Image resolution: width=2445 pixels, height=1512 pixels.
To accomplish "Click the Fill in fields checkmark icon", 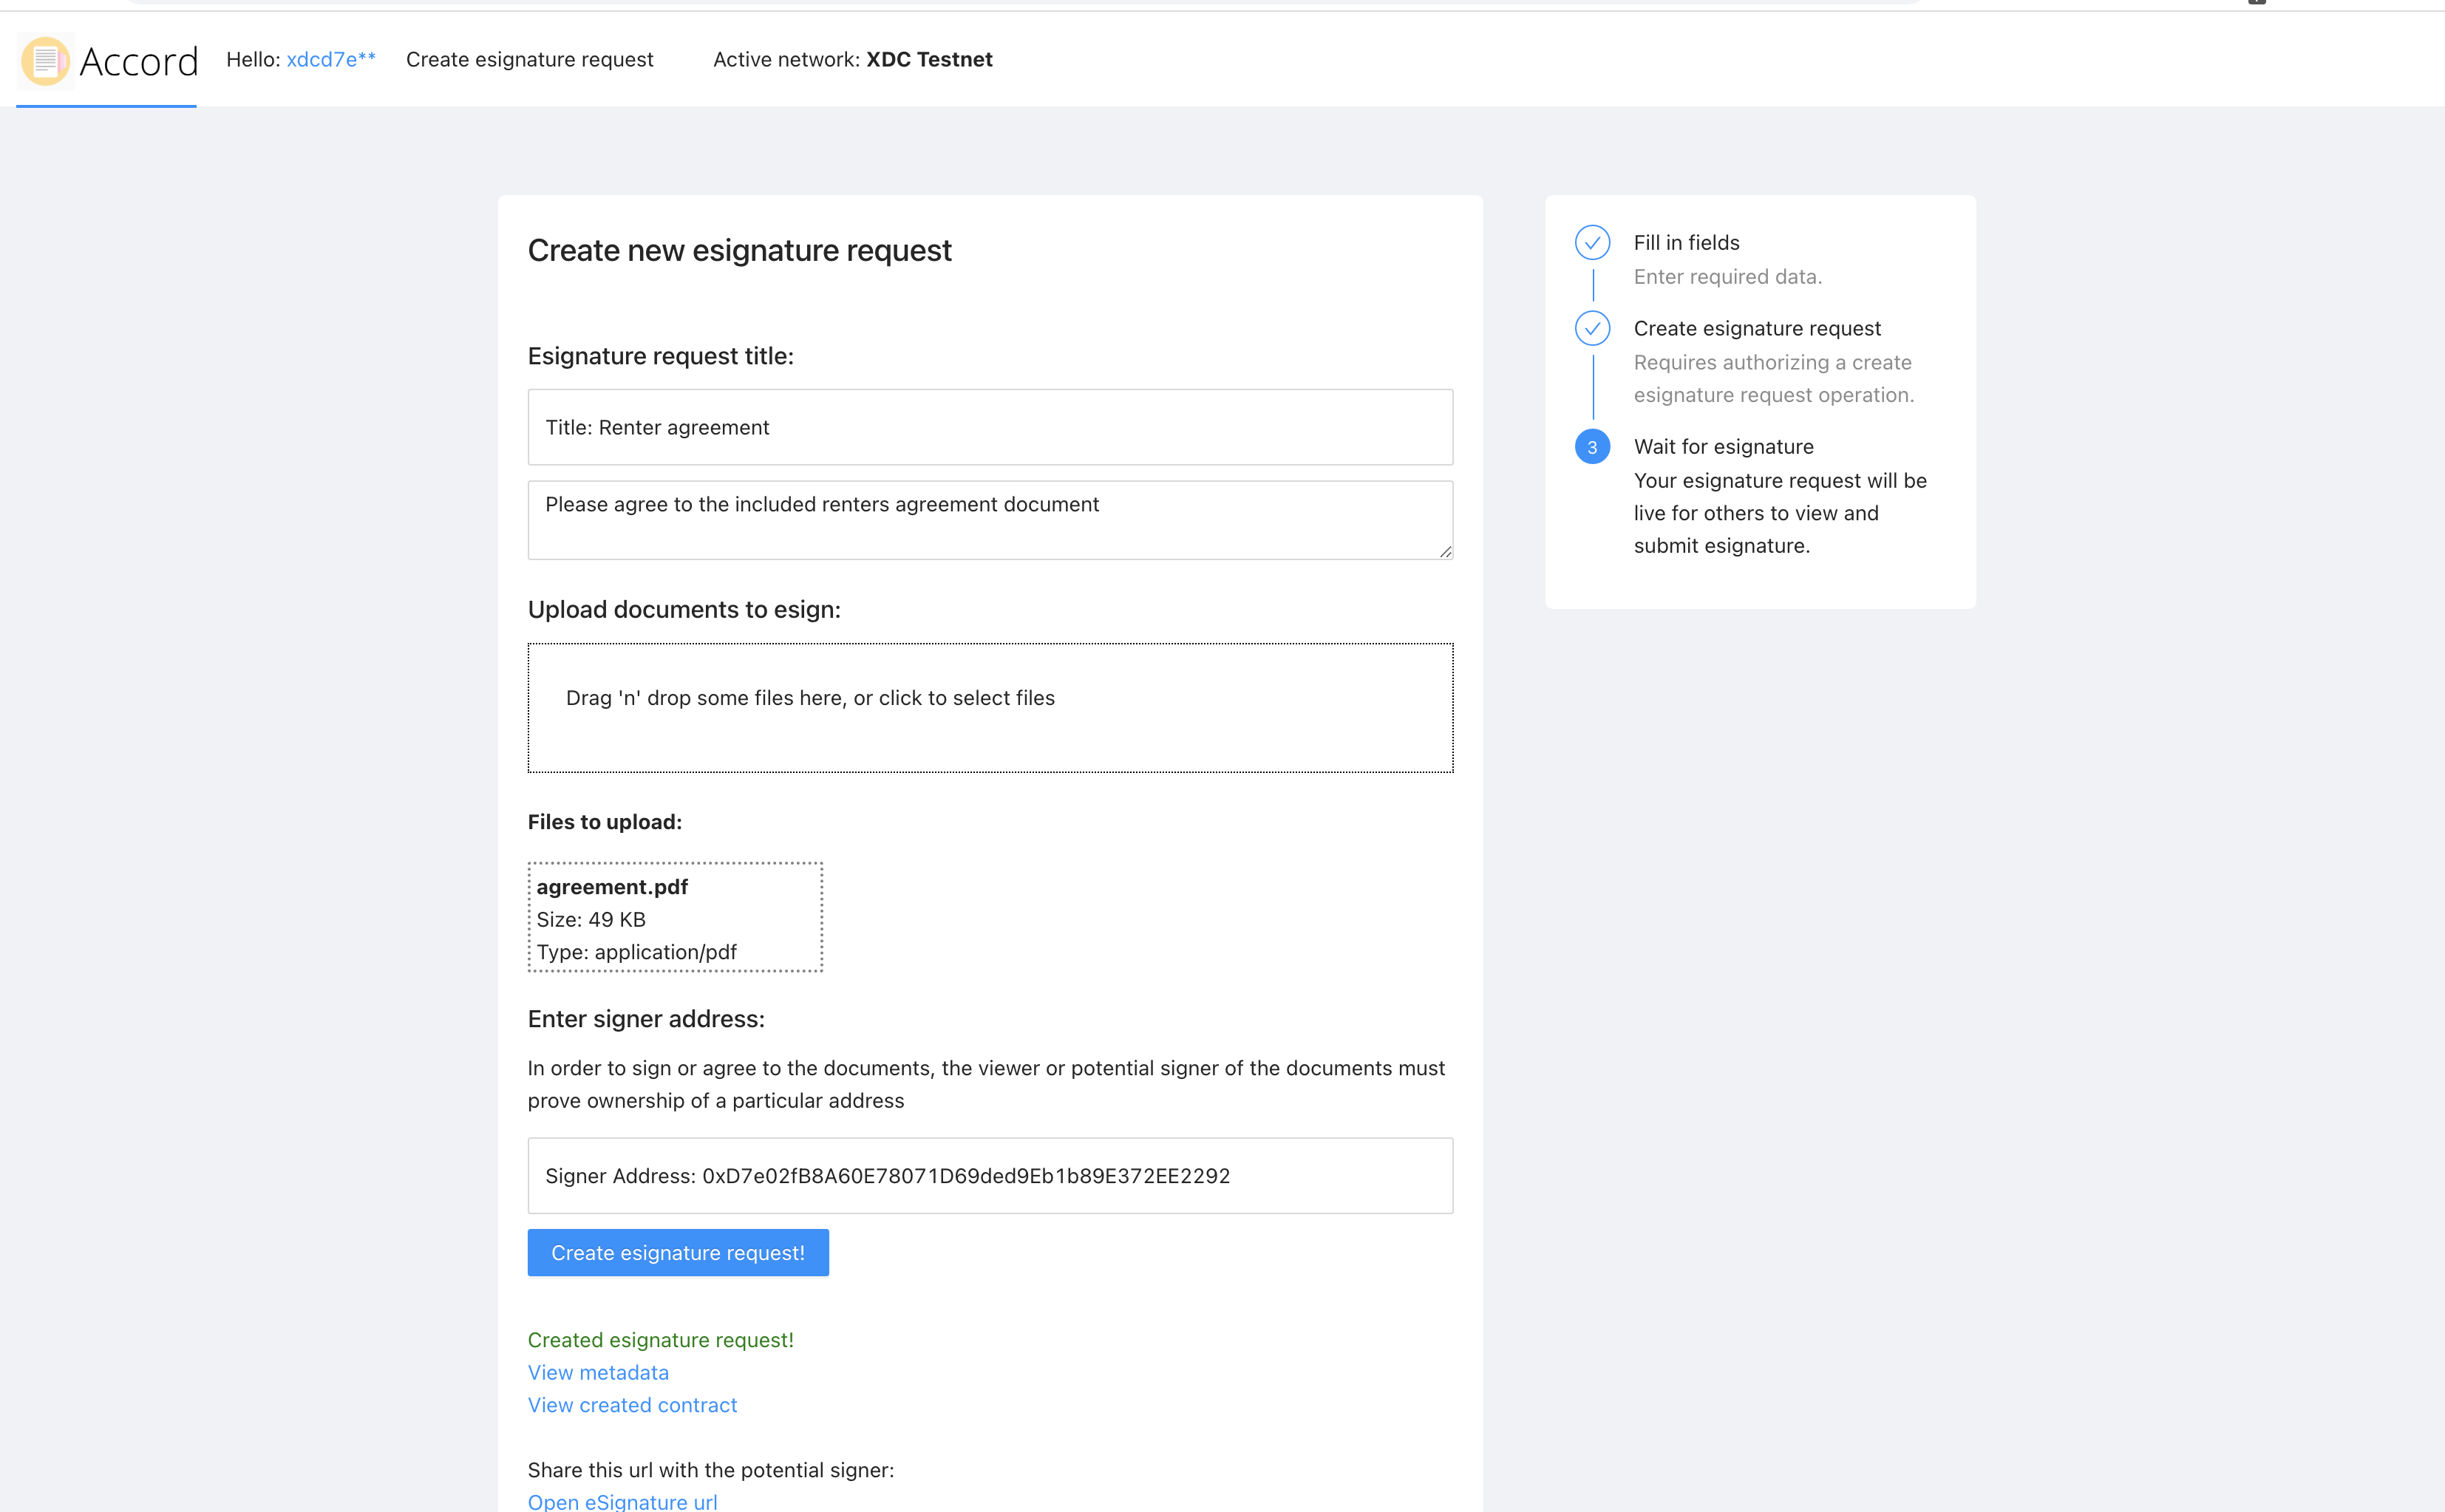I will [x=1592, y=243].
